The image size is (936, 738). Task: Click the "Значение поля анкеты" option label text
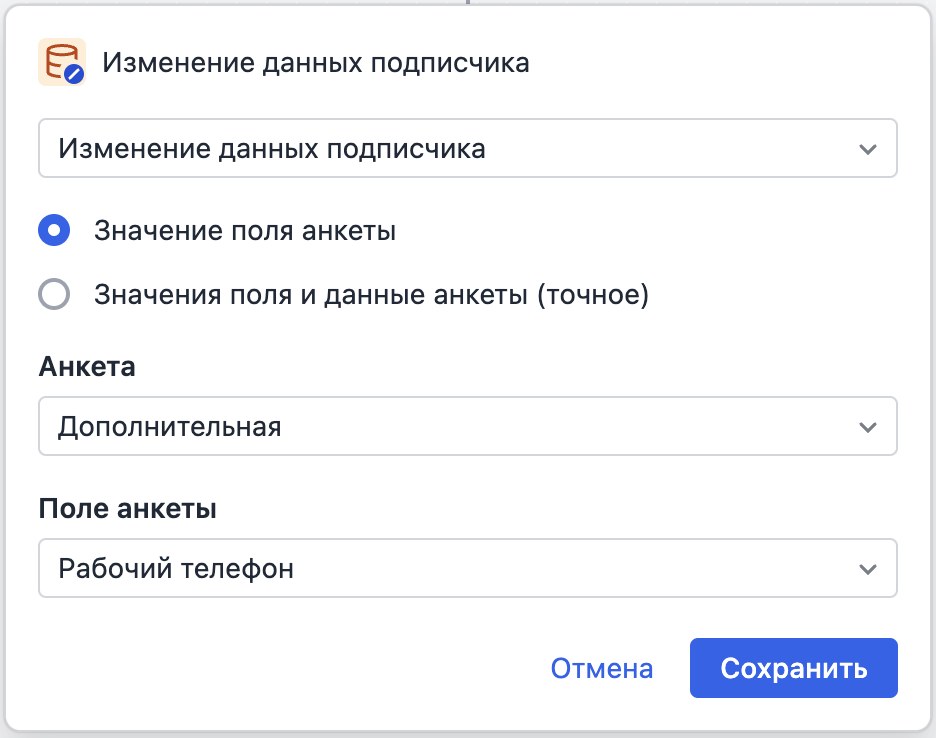click(x=245, y=231)
